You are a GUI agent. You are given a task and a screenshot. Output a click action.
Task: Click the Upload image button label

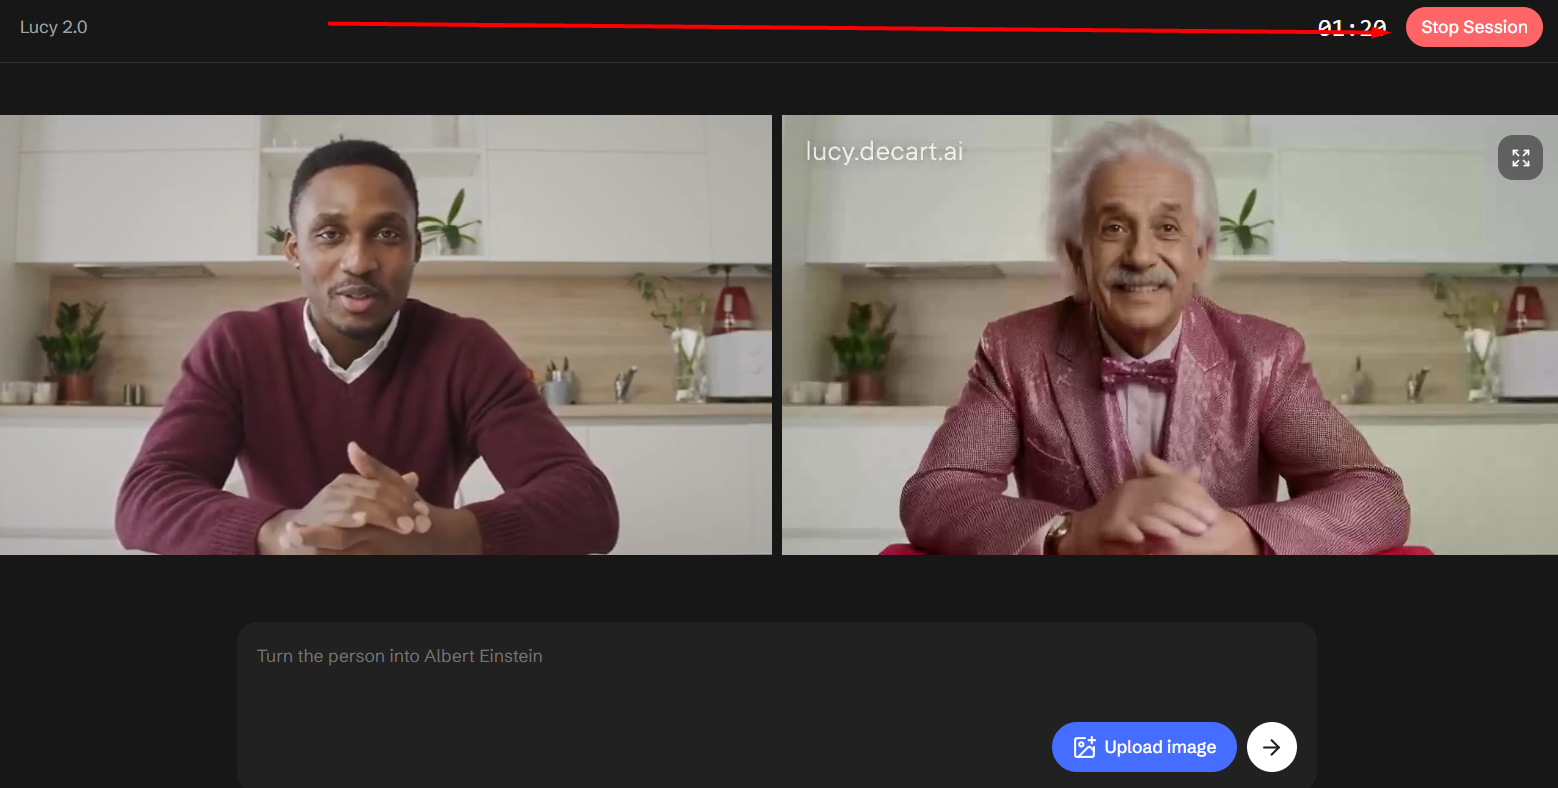[1160, 747]
